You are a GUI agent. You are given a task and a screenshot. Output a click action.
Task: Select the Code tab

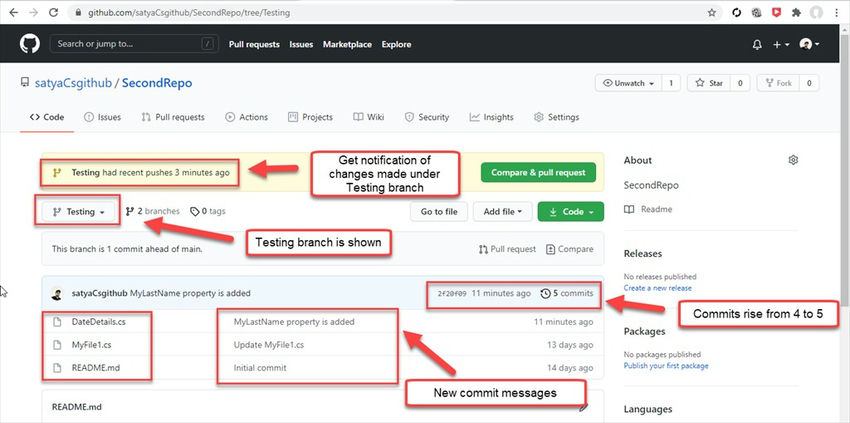[x=47, y=117]
